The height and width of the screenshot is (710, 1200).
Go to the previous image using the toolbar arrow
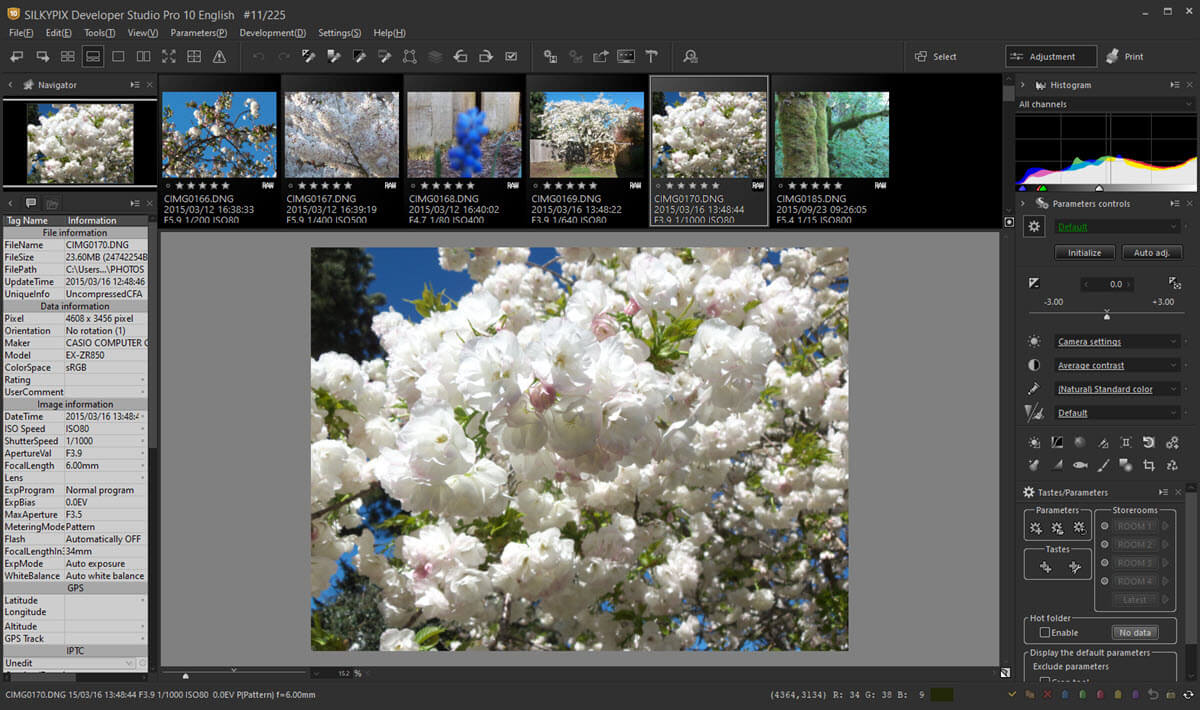click(17, 56)
